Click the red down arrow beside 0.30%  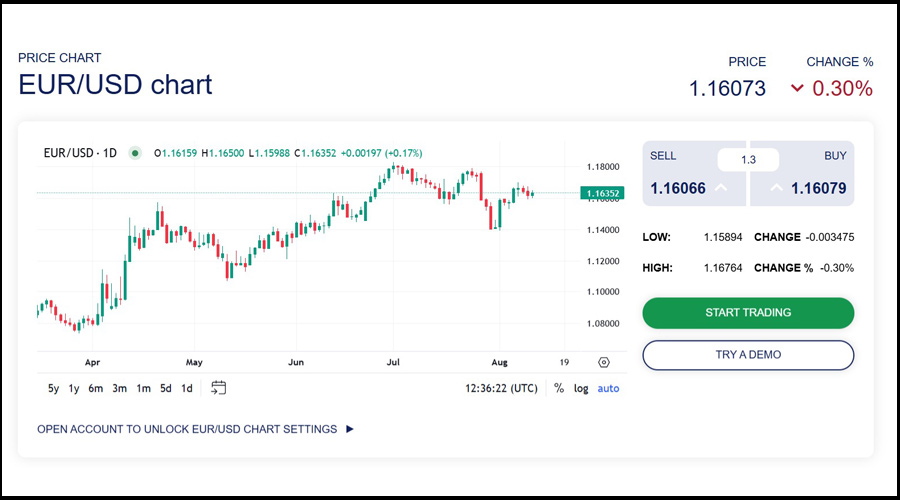[x=797, y=88]
